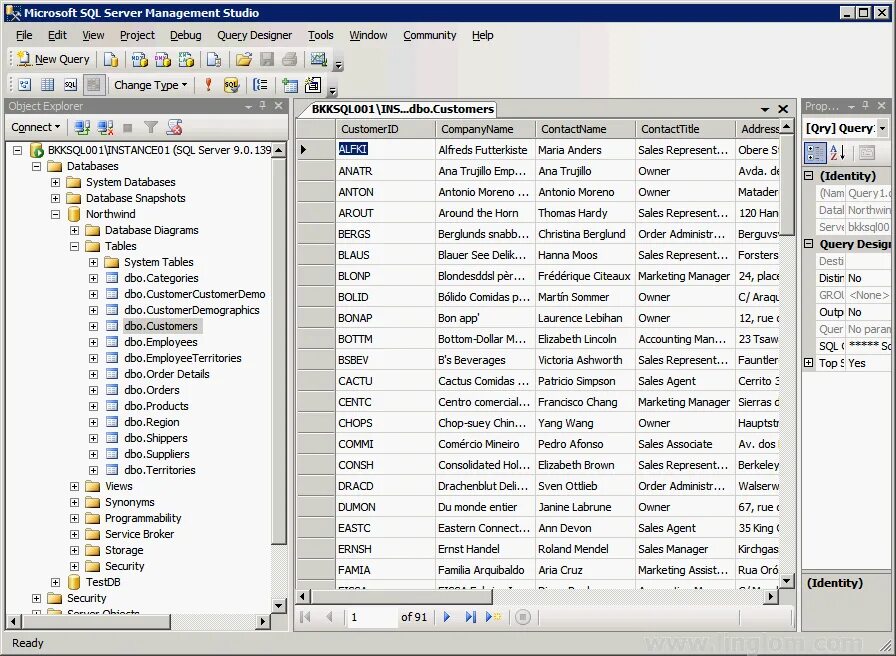Click the Add Group By icon
The height and width of the screenshot is (656, 896).
[x=261, y=85]
